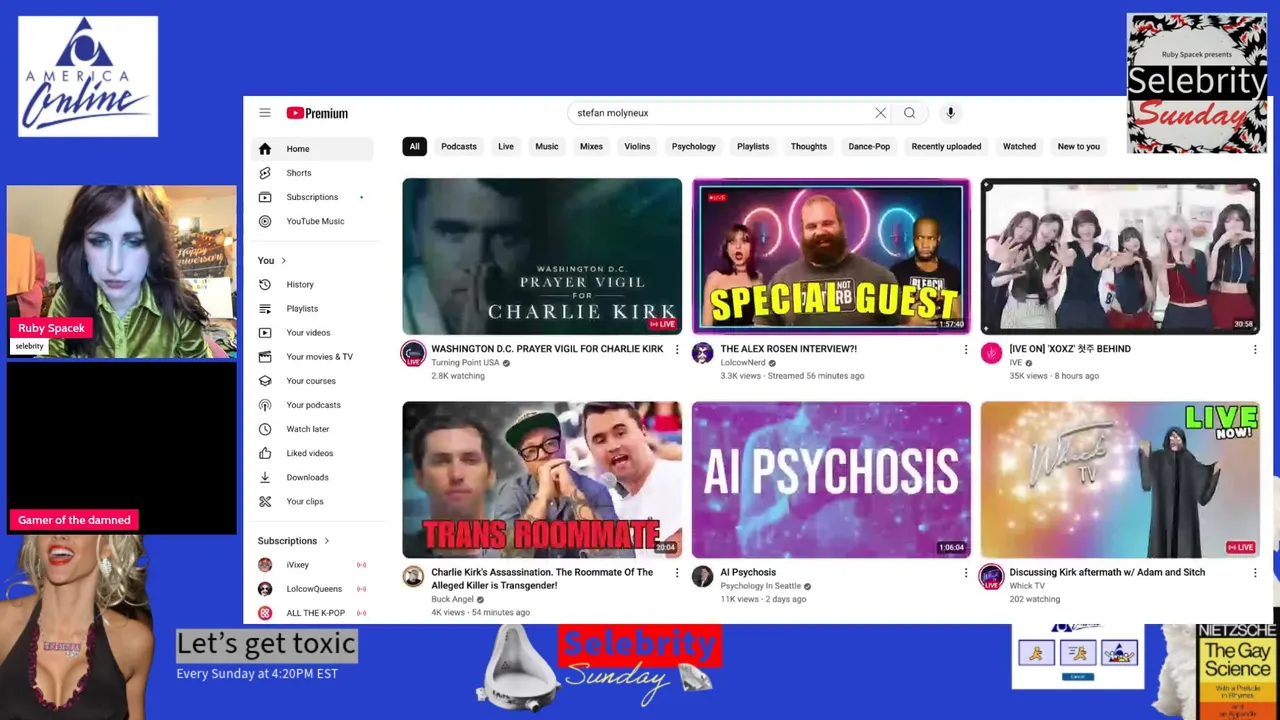This screenshot has height=720, width=1280.
Task: Open more options for AI Psychosis video
Action: click(x=966, y=573)
